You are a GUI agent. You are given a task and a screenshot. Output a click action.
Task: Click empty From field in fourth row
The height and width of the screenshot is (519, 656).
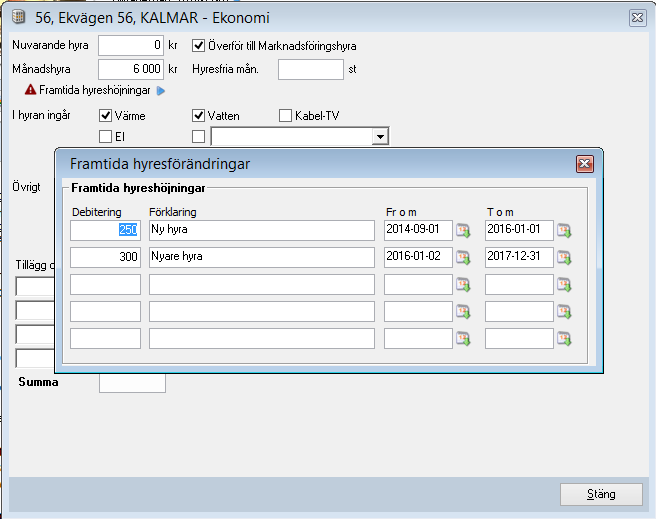[x=418, y=311]
